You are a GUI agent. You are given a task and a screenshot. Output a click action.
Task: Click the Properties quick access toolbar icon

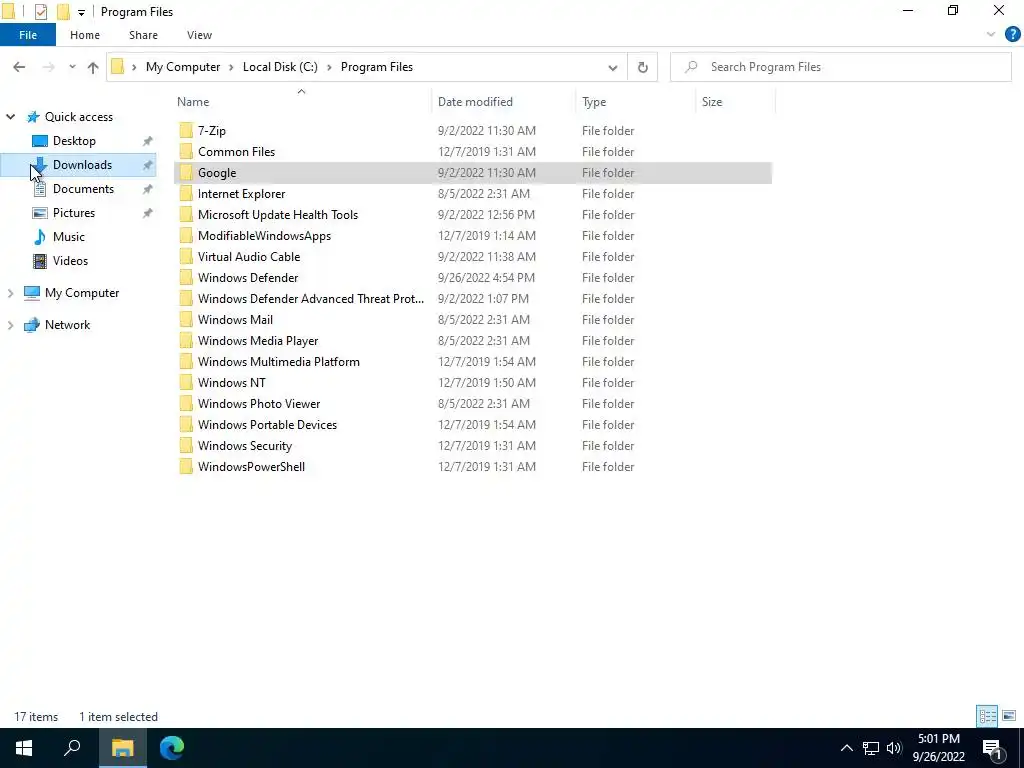coord(40,12)
